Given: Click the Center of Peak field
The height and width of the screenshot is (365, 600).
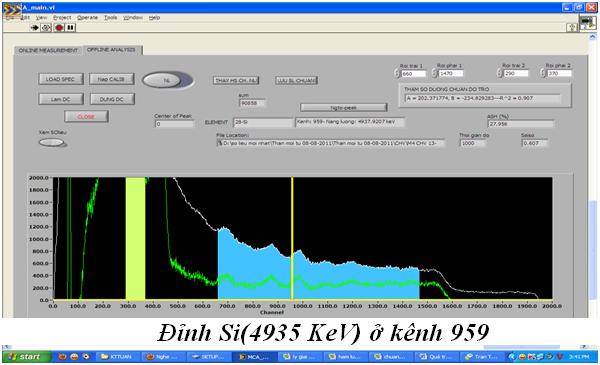Looking at the screenshot, I should tap(174, 124).
